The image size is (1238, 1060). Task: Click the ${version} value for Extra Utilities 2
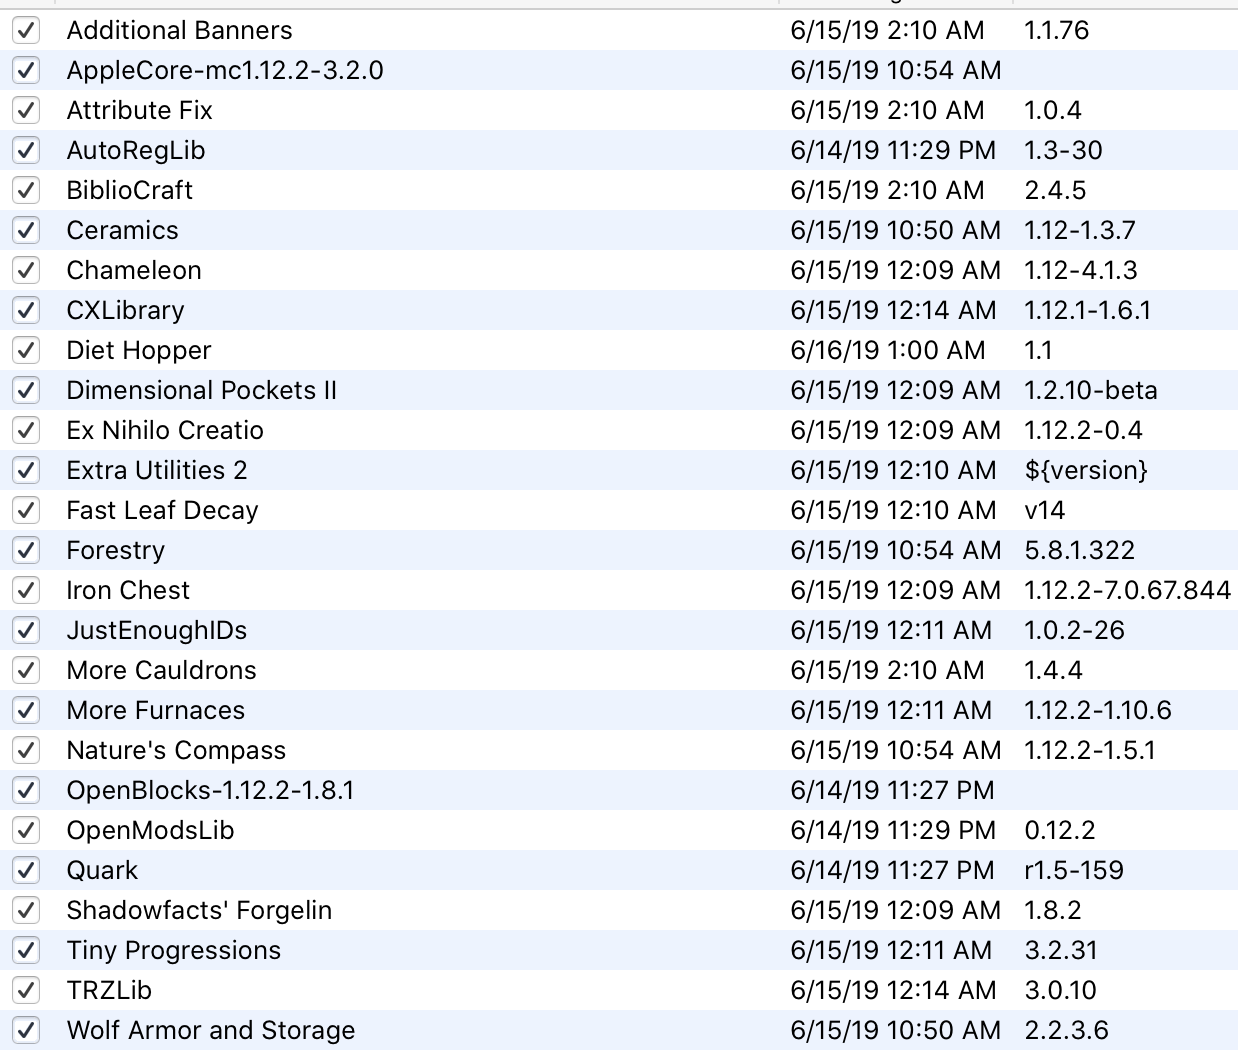click(x=1086, y=470)
